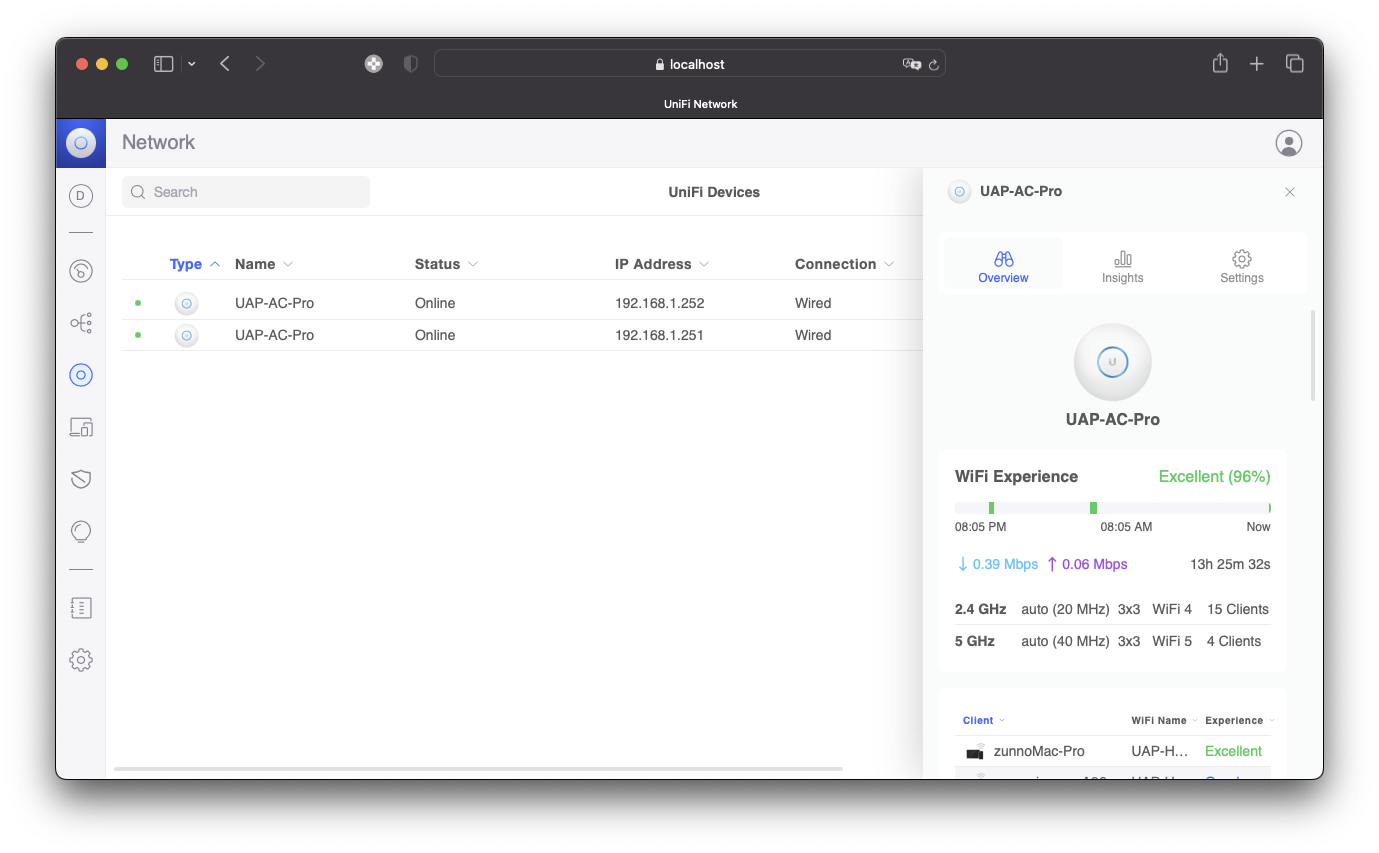This screenshot has height=853, width=1379.
Task: Click the localhost address bar
Action: [690, 64]
